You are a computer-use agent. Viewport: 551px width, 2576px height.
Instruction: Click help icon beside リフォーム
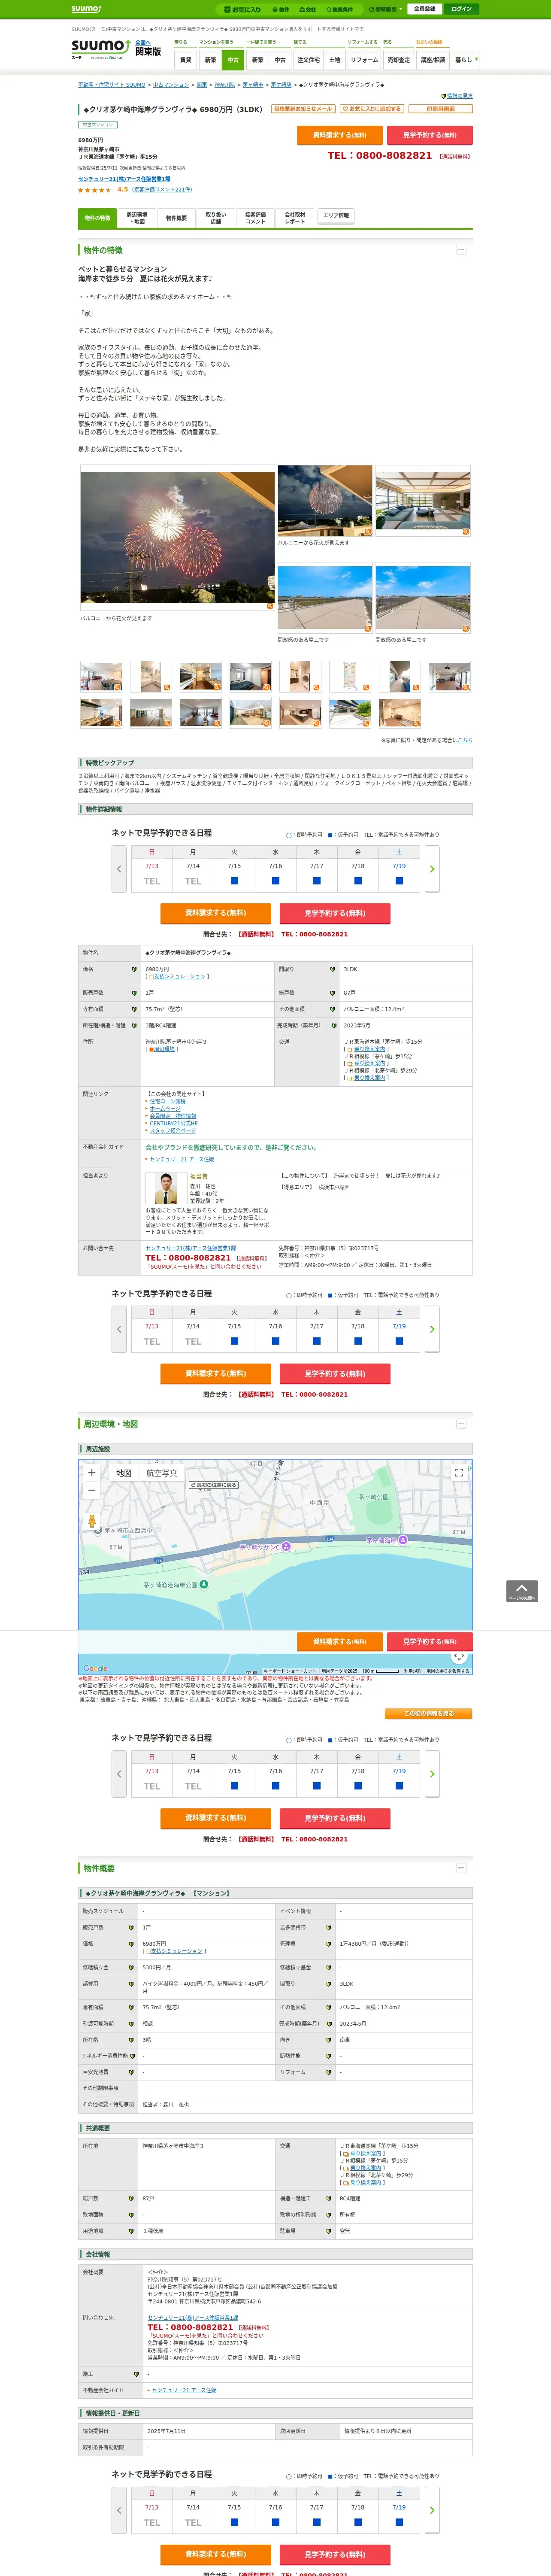[328, 2071]
